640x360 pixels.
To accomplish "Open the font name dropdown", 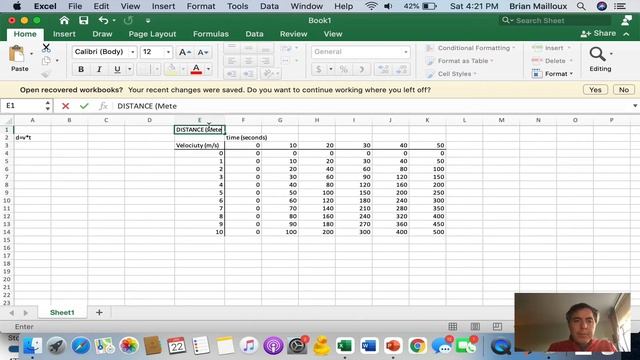I will [x=133, y=52].
